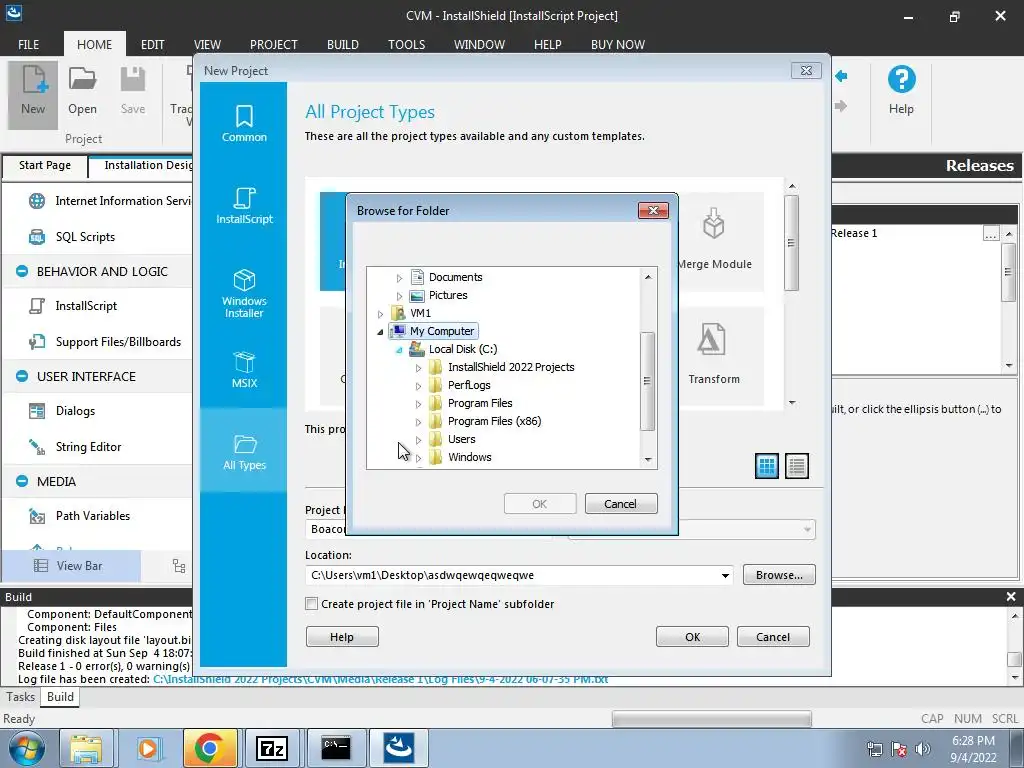Expand the VM1 folder node

[380, 314]
